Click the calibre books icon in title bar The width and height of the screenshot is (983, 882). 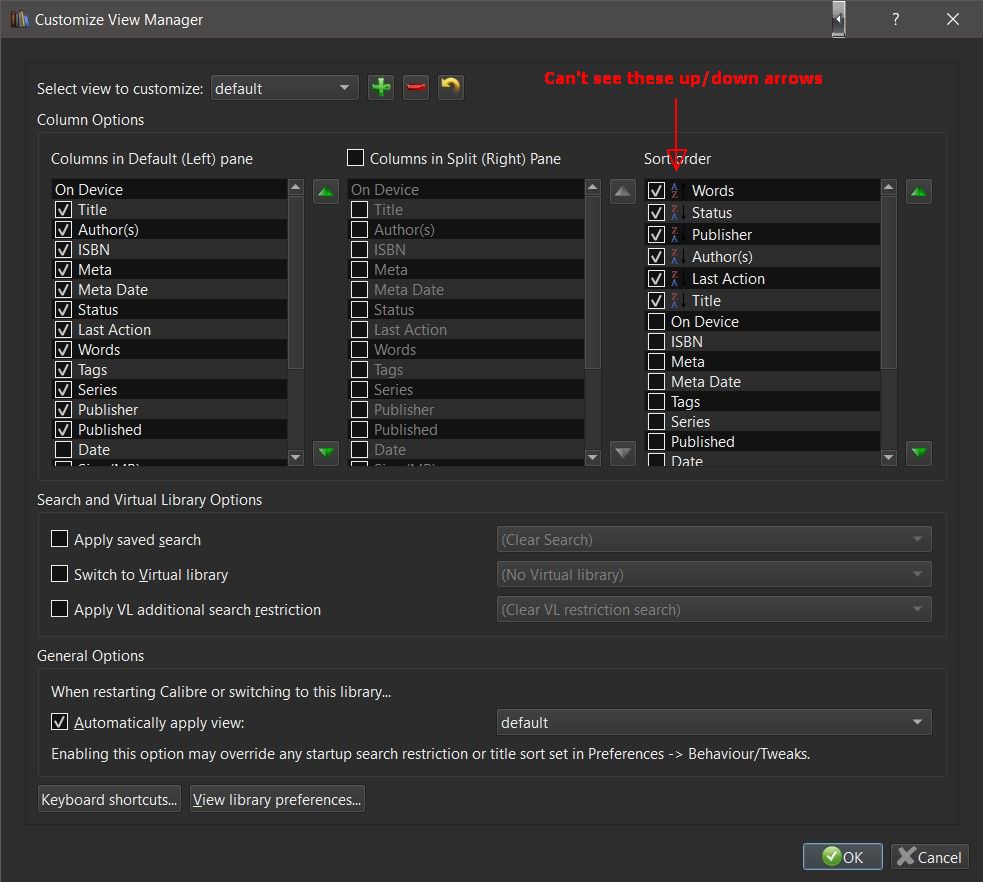pos(19,19)
